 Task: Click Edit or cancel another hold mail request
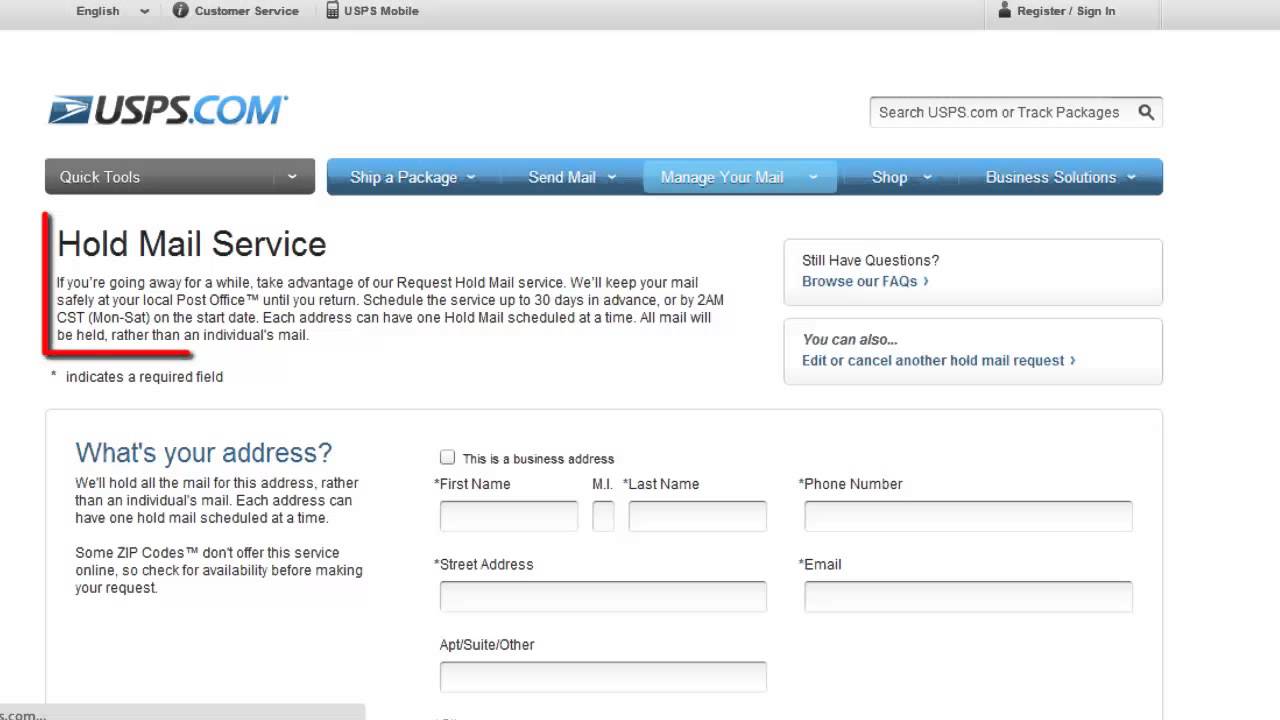[x=938, y=360]
